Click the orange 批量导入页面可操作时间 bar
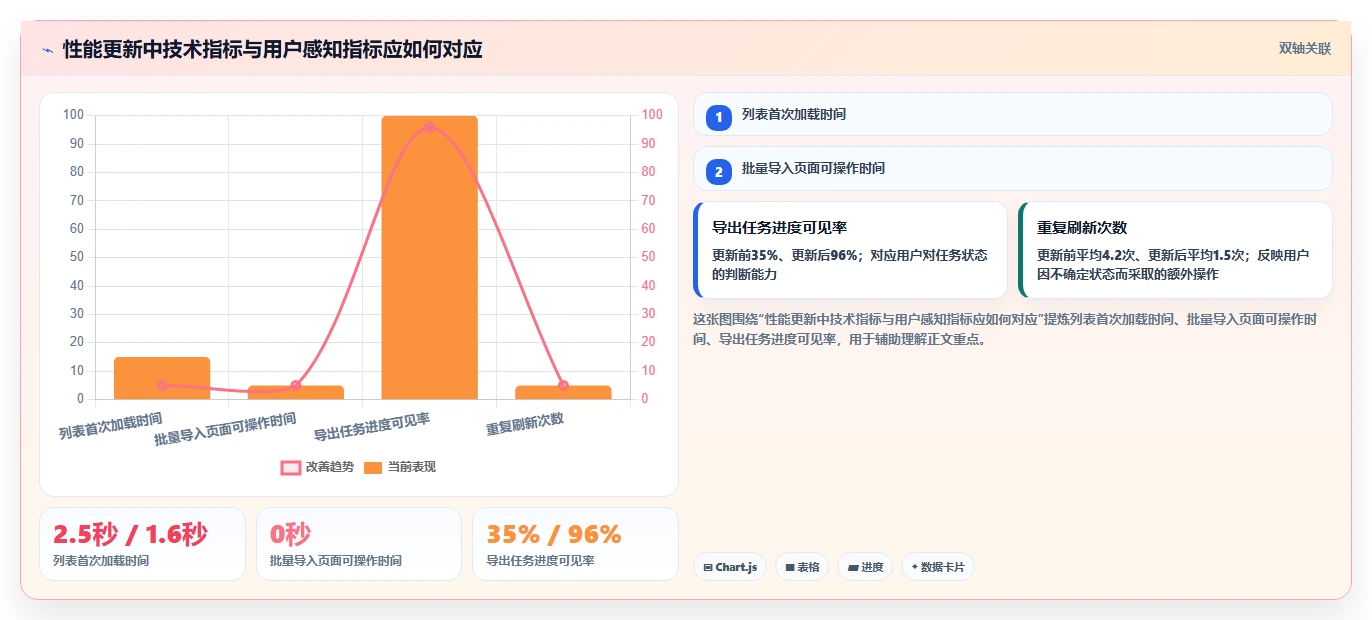The height and width of the screenshot is (620, 1372). (x=296, y=392)
